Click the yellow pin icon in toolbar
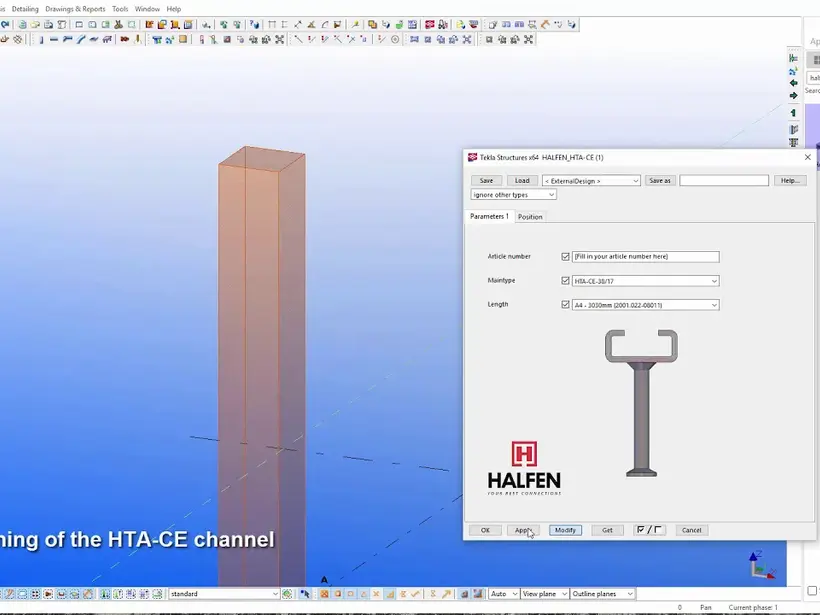 (355, 25)
